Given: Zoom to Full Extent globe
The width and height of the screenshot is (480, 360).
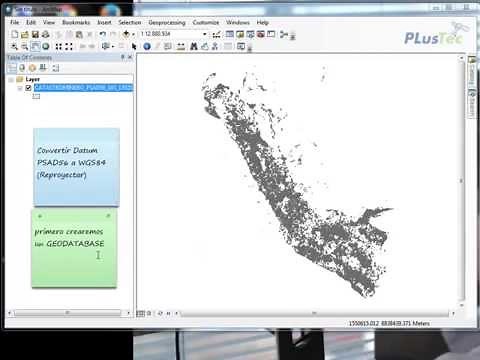Looking at the screenshot, I should click(46, 46).
